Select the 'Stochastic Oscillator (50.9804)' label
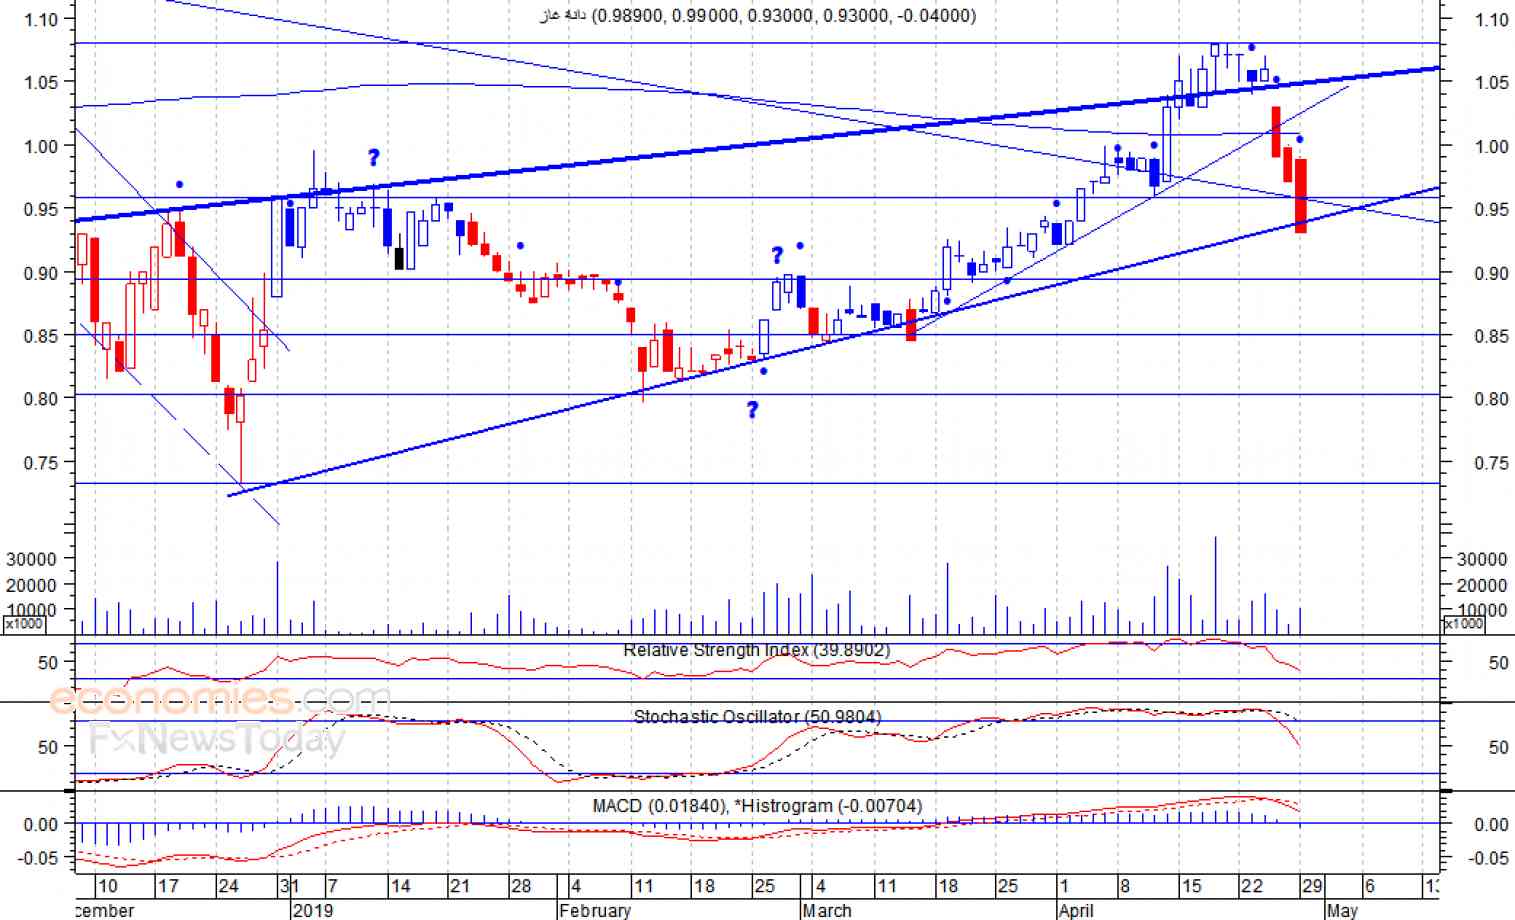The width and height of the screenshot is (1515, 920). 757,717
